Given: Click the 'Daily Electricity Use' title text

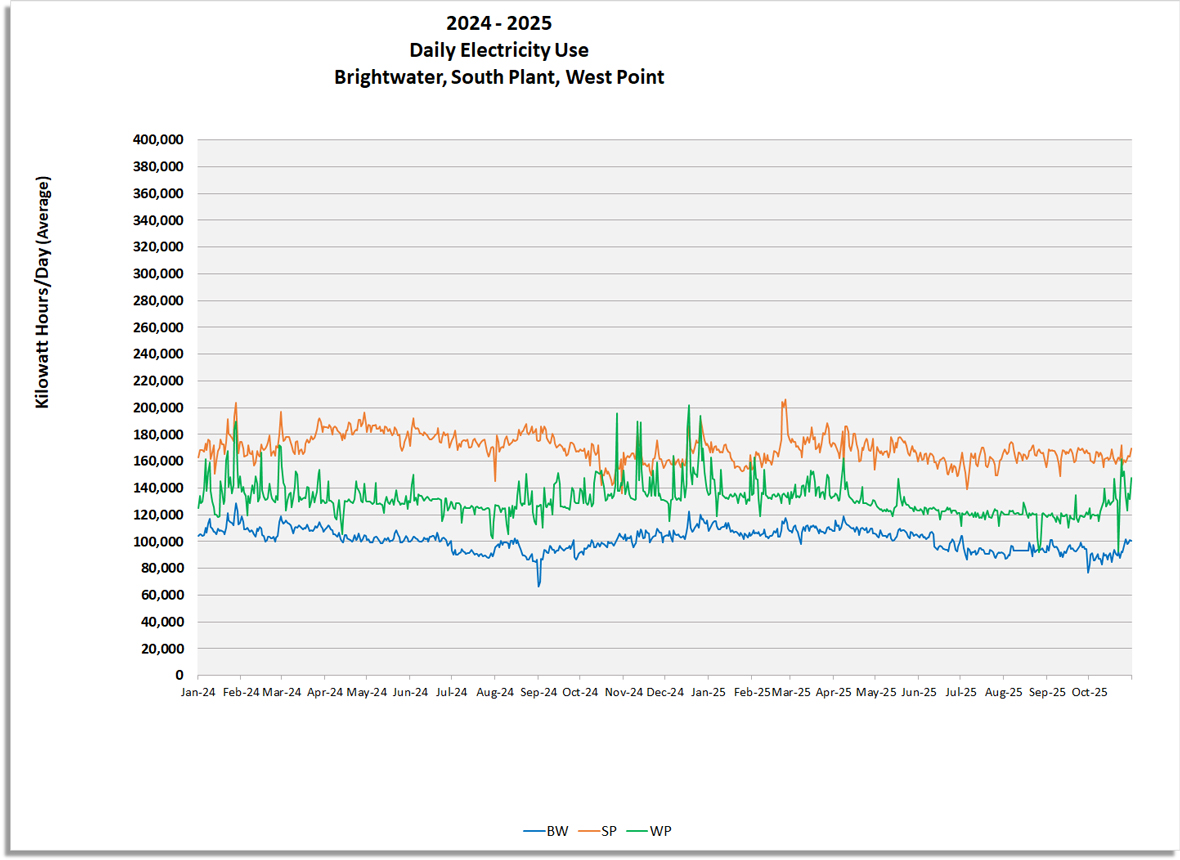Looking at the screenshot, I should (x=499, y=49).
